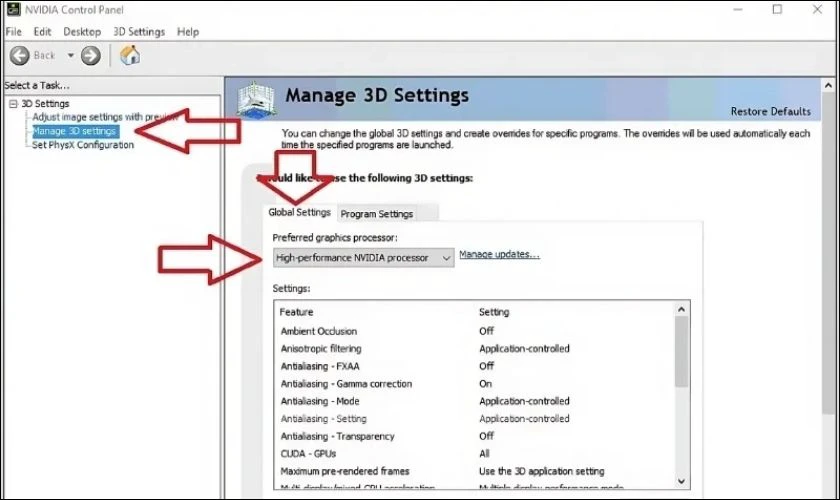Click the Forward arrow icon
The height and width of the screenshot is (500, 840).
point(91,55)
